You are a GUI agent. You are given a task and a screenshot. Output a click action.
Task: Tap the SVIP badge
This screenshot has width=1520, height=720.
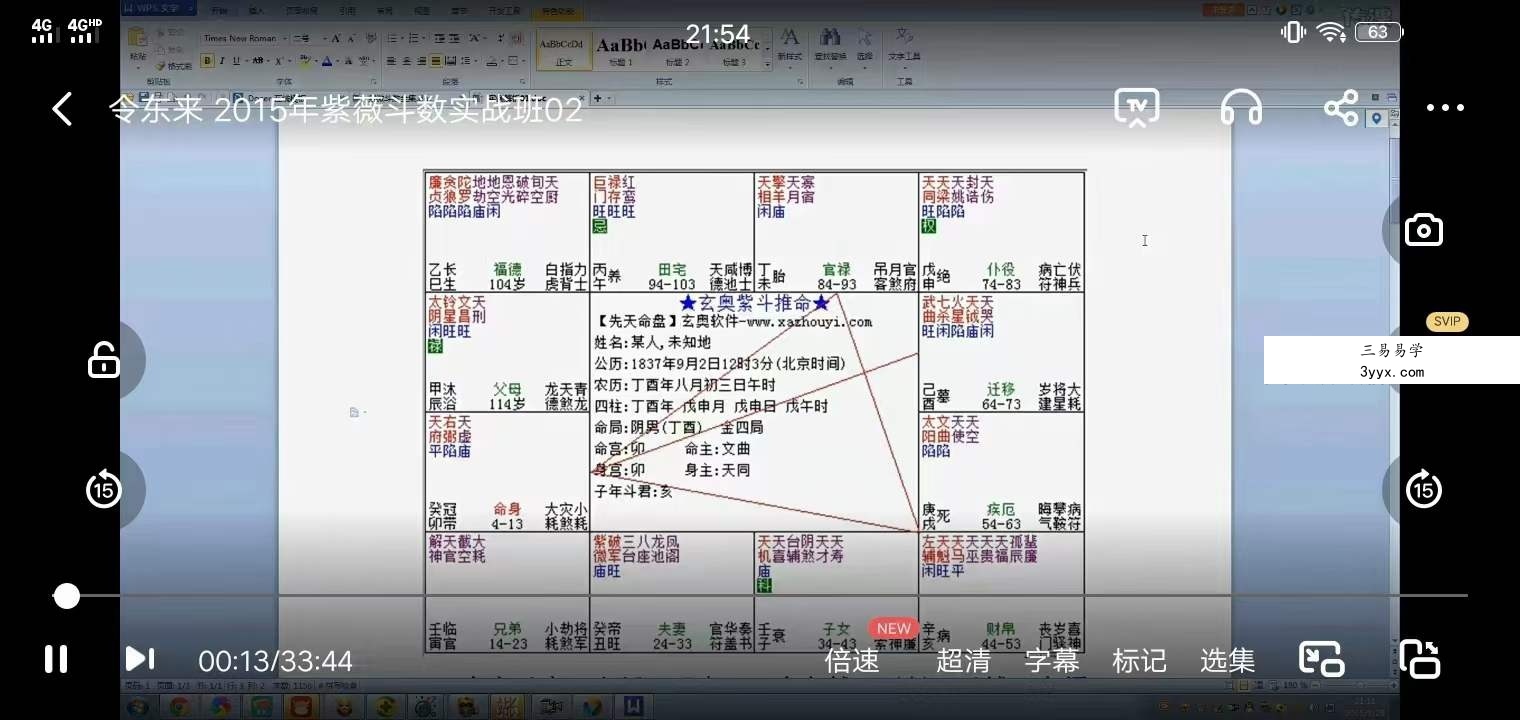click(x=1447, y=321)
